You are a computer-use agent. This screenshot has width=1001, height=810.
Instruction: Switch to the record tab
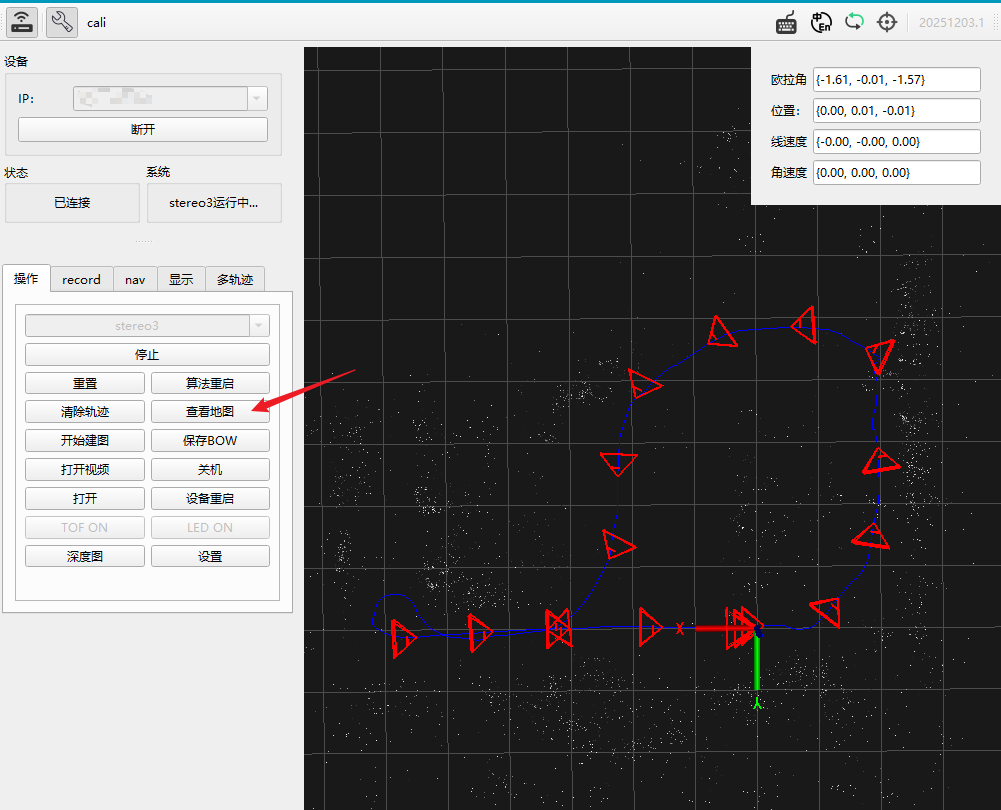coord(81,280)
